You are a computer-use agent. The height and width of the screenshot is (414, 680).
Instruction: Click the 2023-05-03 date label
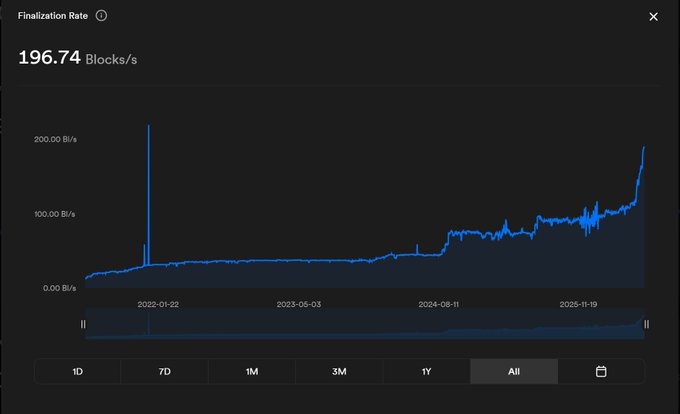(299, 304)
